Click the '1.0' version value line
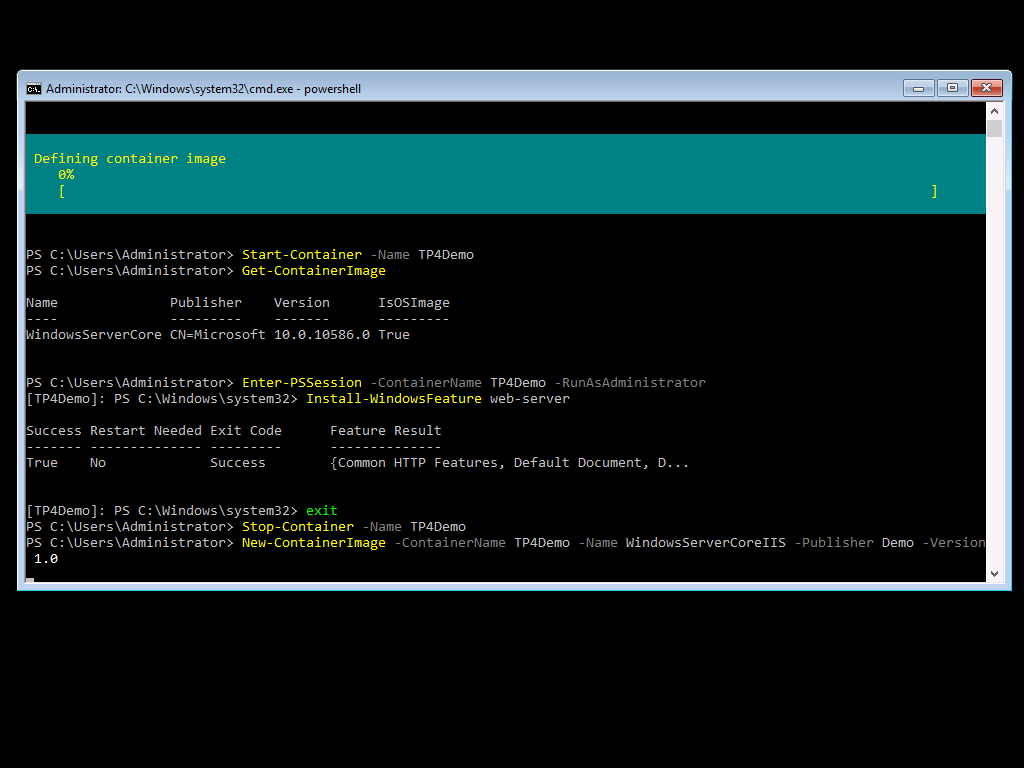The width and height of the screenshot is (1024, 768). click(46, 559)
